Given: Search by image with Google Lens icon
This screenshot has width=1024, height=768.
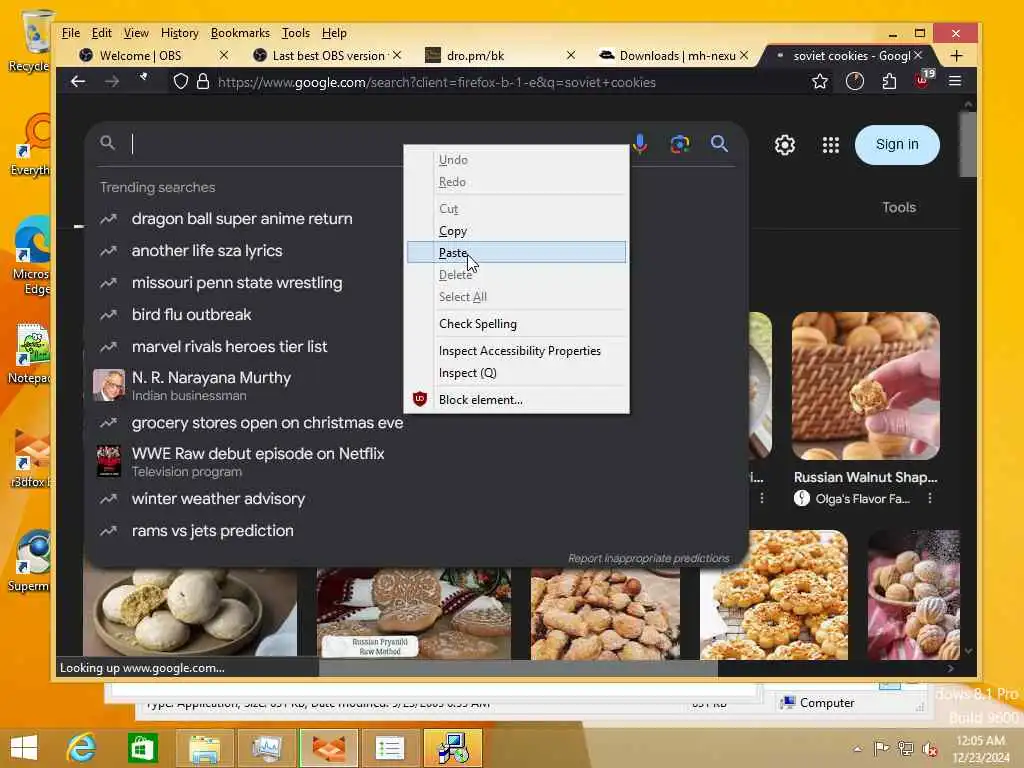Looking at the screenshot, I should 680,144.
